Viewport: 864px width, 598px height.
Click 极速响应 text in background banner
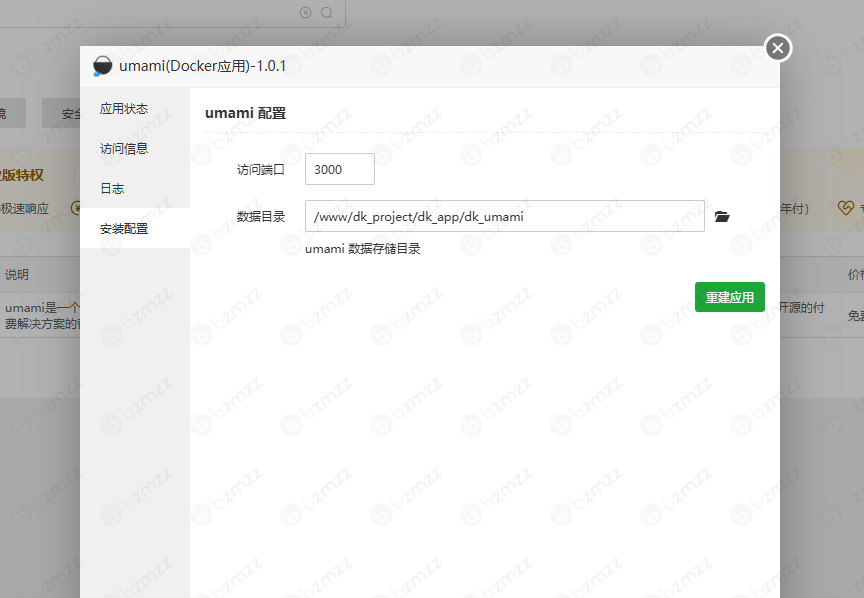click(25, 208)
